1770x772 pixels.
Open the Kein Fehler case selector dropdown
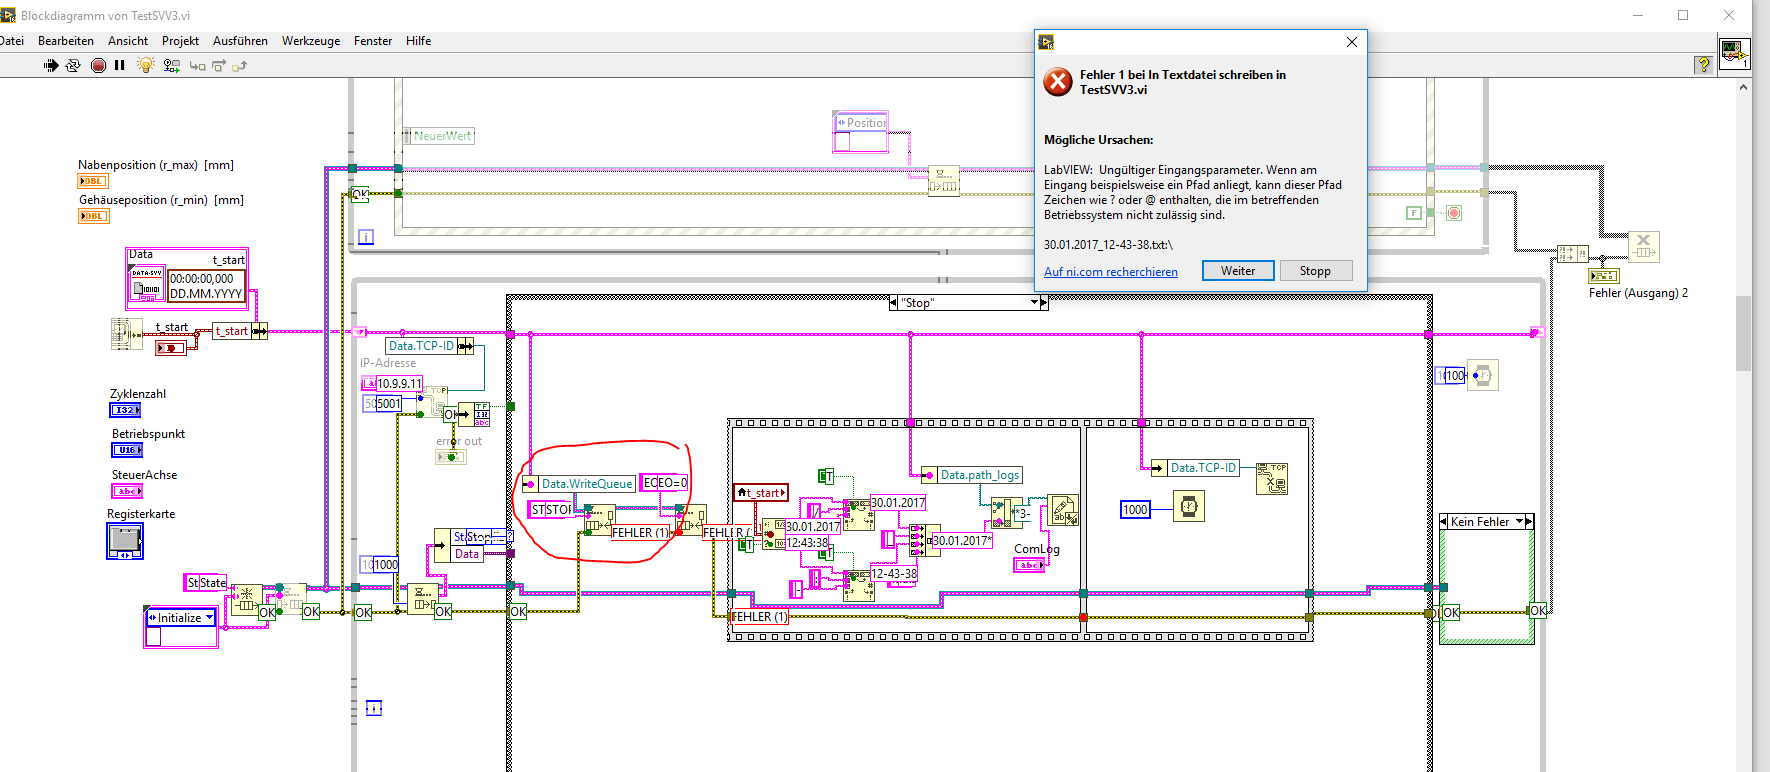(1519, 521)
